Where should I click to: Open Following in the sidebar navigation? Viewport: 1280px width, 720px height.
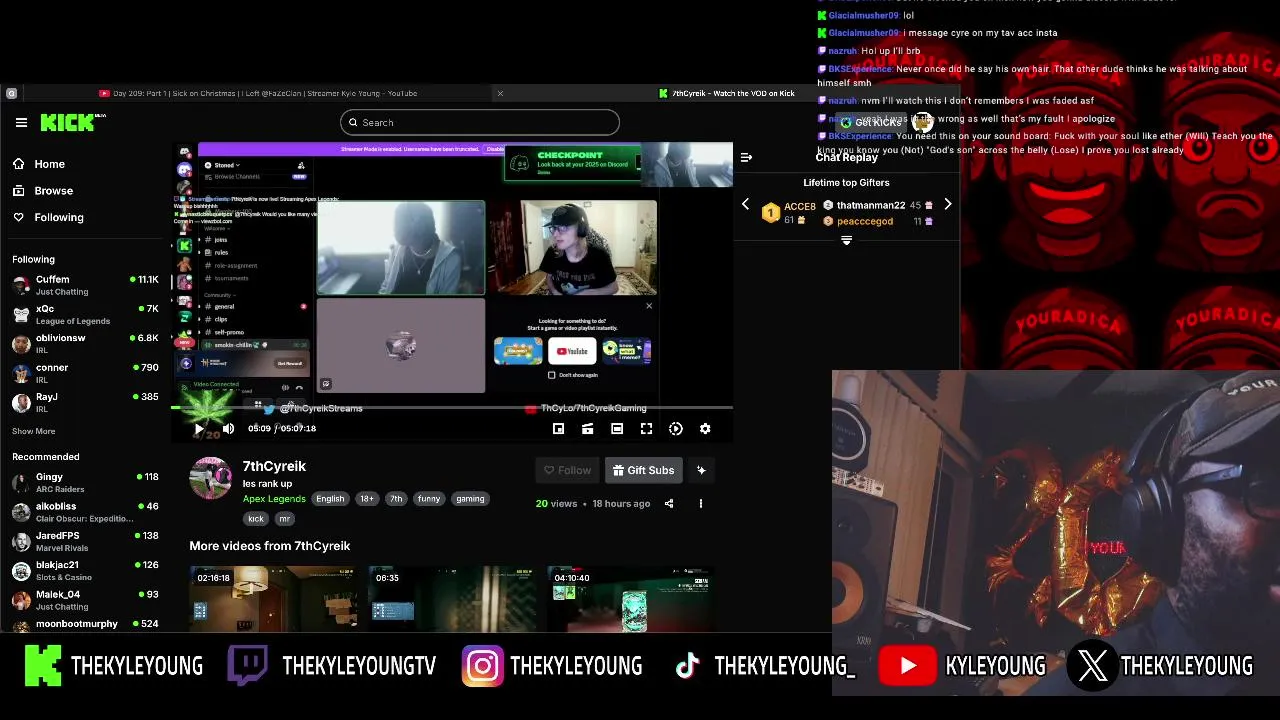[49, 217]
